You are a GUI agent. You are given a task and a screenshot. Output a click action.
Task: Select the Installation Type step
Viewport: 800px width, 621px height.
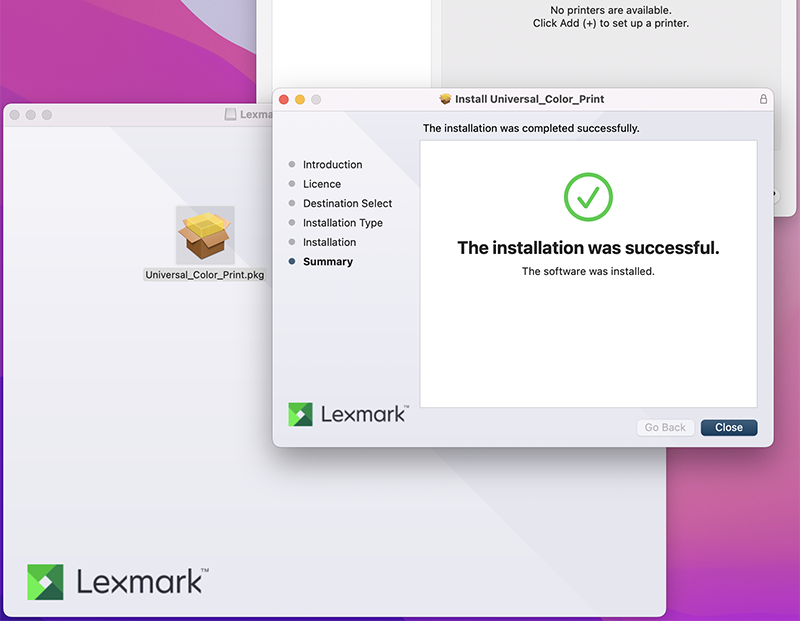click(x=343, y=222)
